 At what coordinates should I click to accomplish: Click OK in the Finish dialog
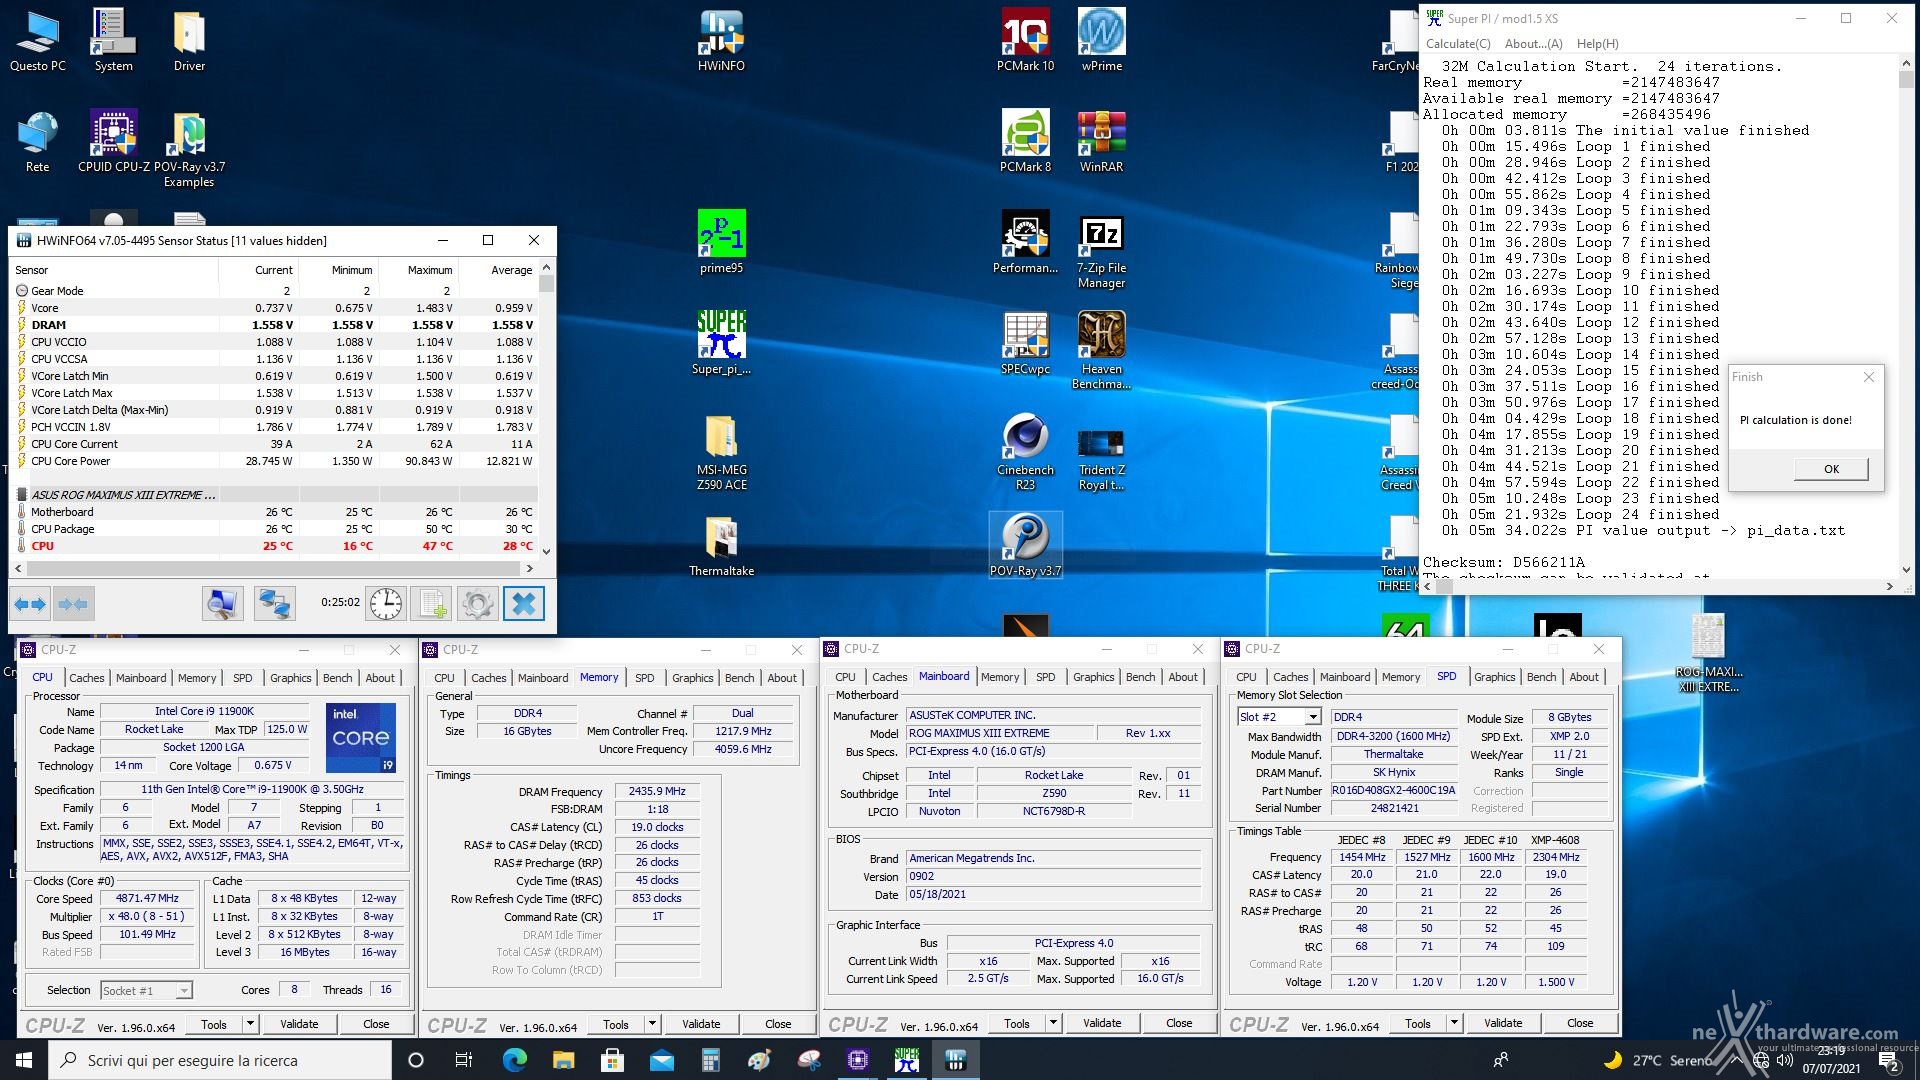click(1831, 469)
